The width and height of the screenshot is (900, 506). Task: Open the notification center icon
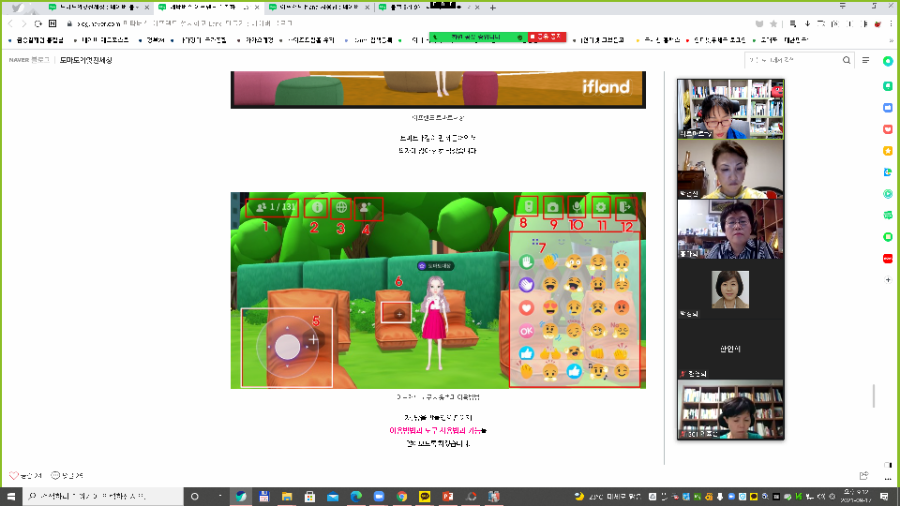tap(885, 496)
